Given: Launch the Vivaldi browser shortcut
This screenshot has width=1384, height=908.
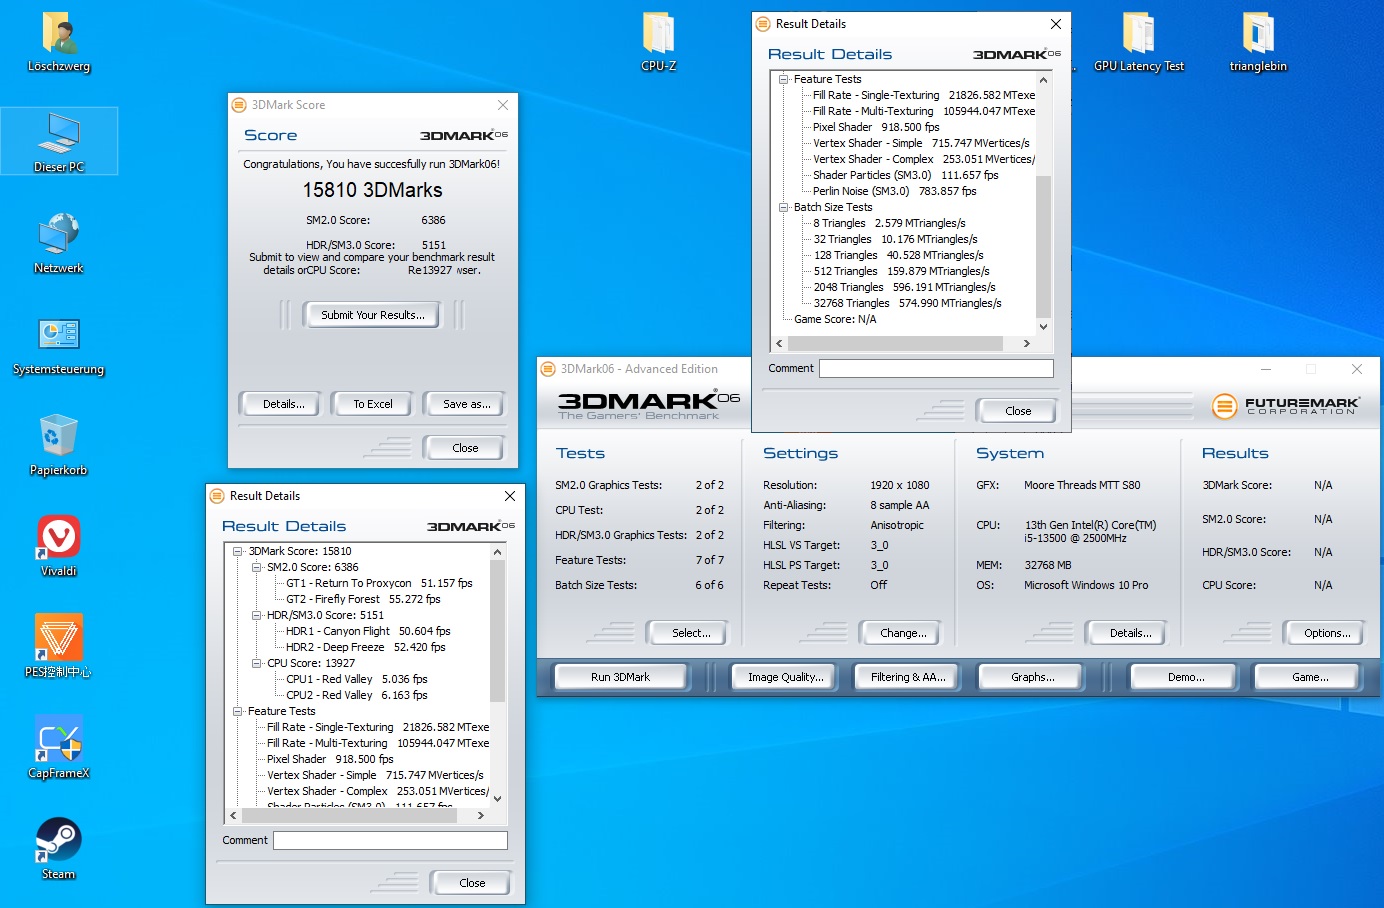Looking at the screenshot, I should point(59,546).
